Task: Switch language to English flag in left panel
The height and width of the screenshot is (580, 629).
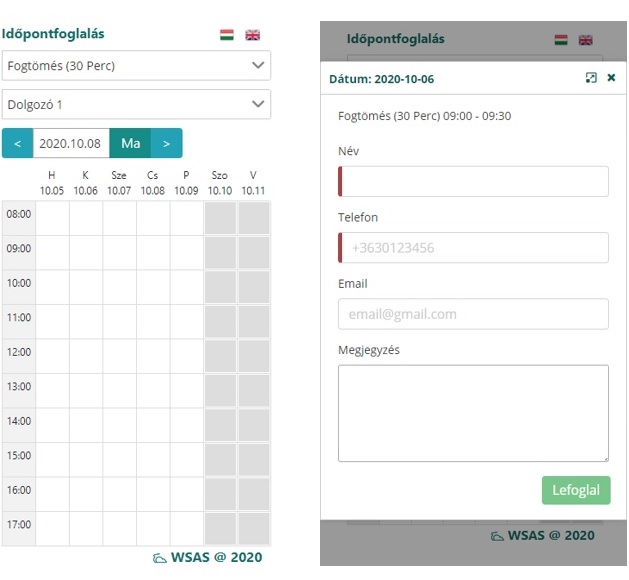Action: (253, 35)
